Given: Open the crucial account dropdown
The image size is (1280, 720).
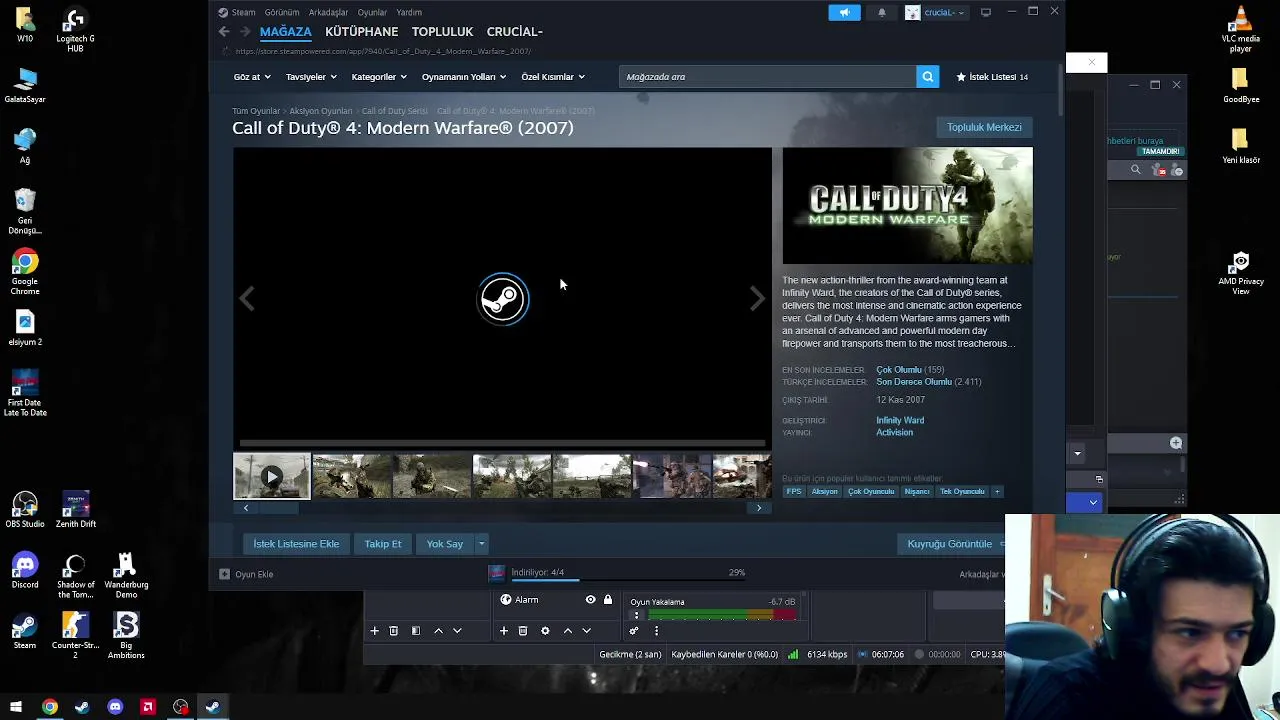Looking at the screenshot, I should pos(936,12).
